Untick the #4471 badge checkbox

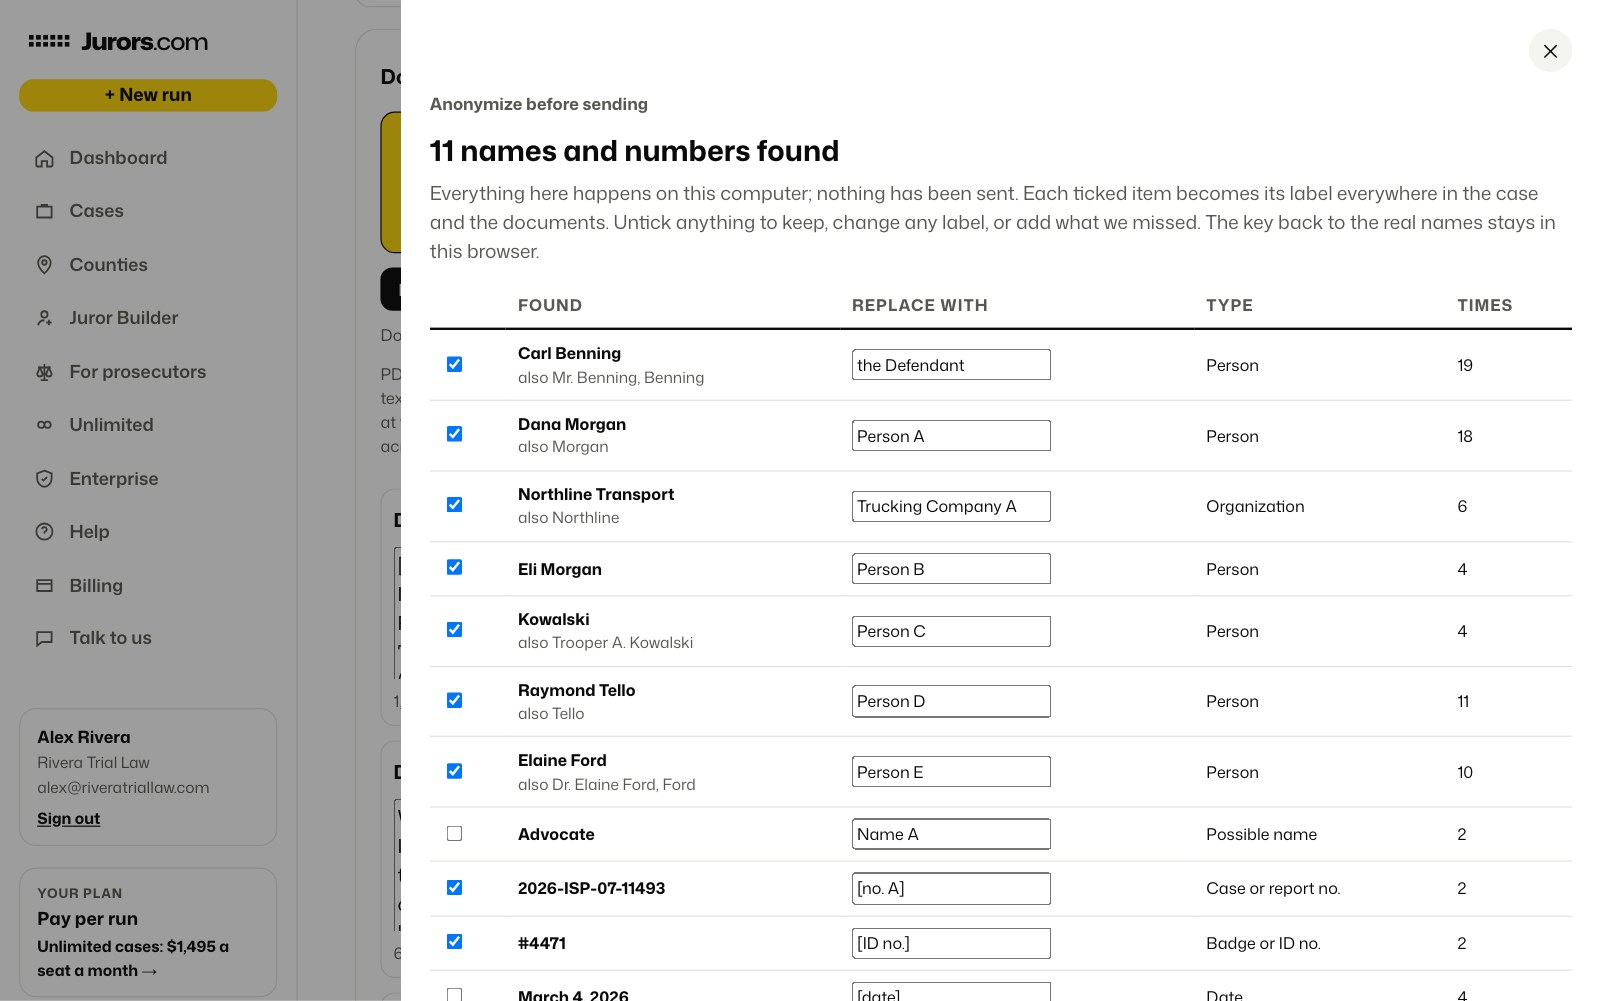click(x=454, y=941)
